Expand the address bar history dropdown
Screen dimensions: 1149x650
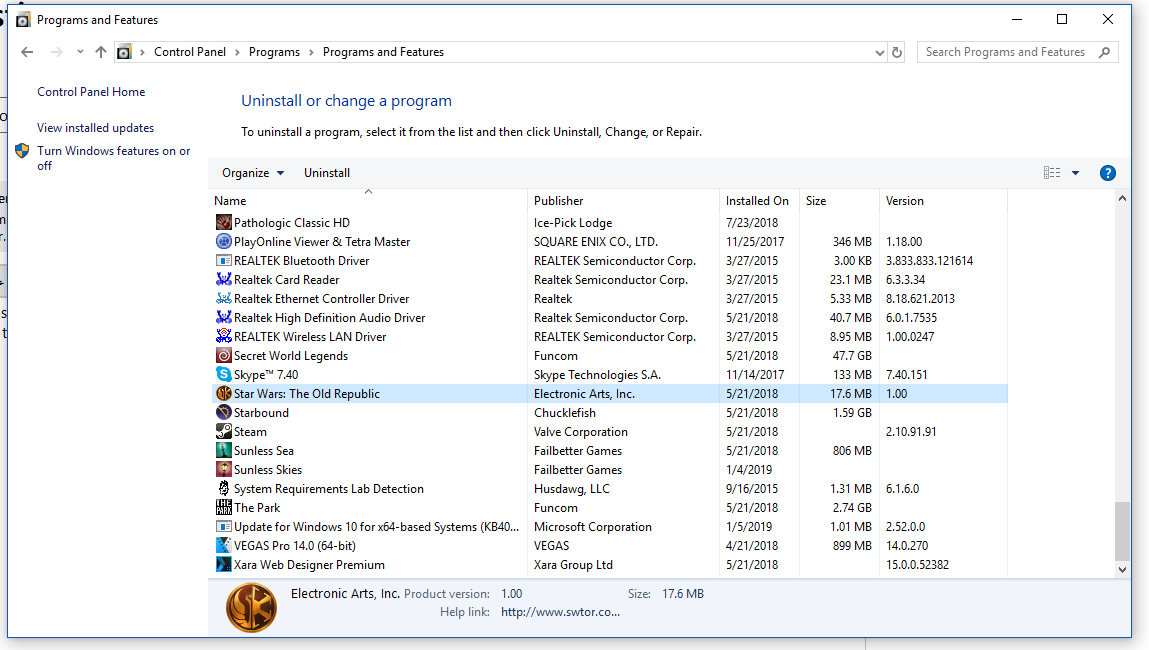879,53
